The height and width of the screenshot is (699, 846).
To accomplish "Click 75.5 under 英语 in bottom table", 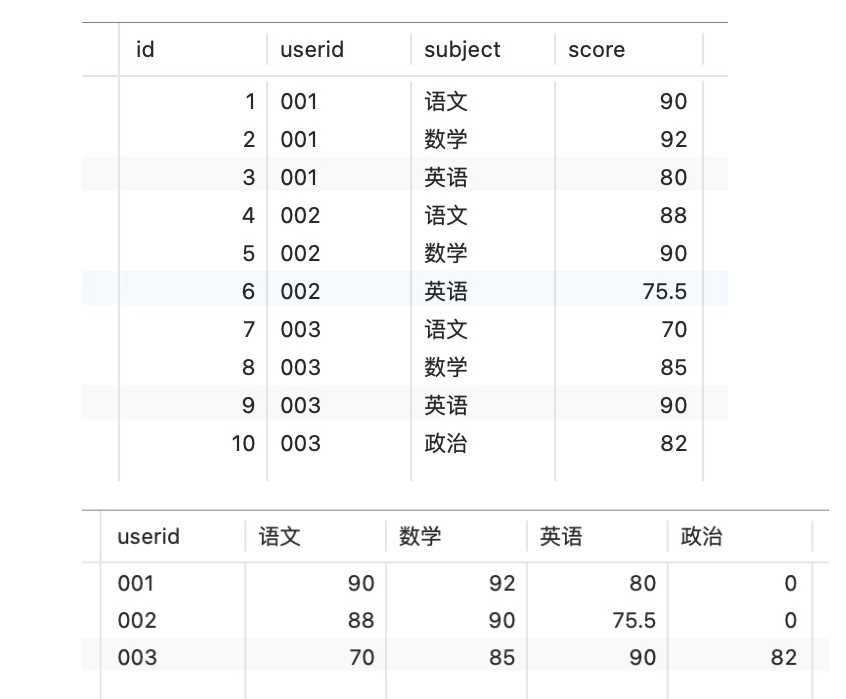I will (634, 621).
